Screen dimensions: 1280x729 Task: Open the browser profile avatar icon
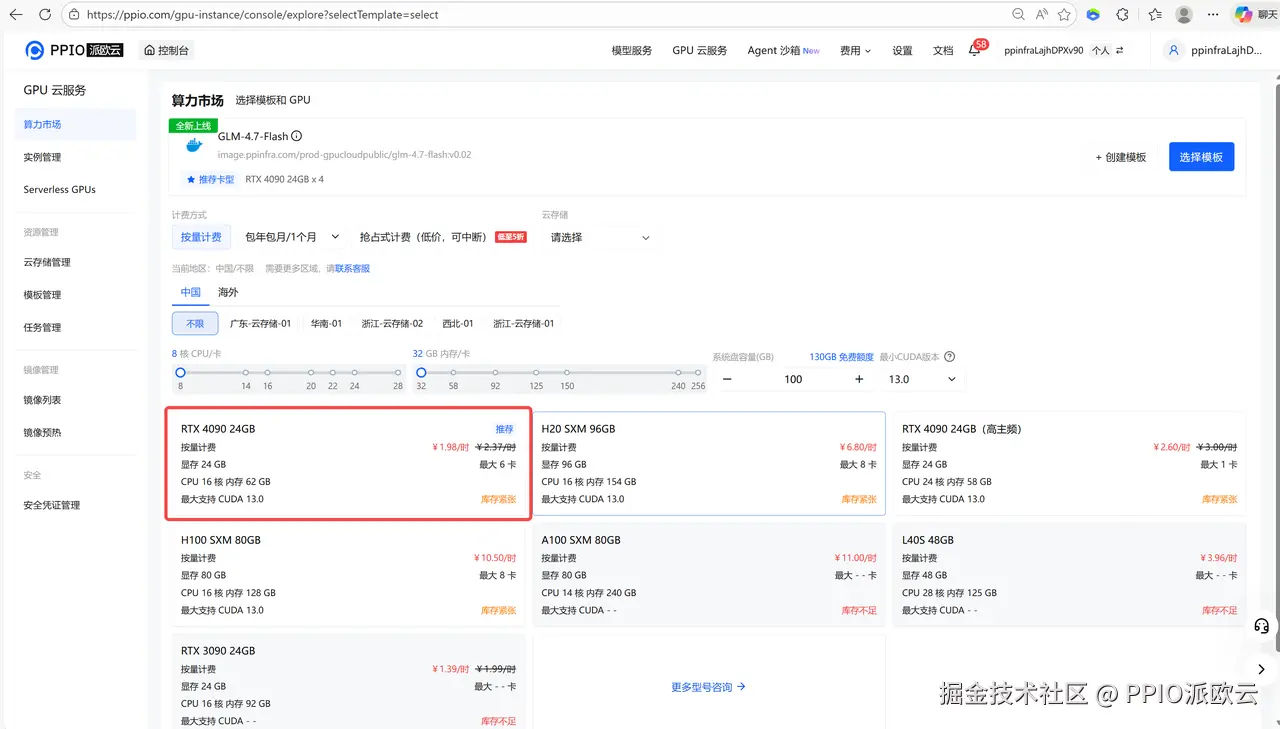[1184, 15]
